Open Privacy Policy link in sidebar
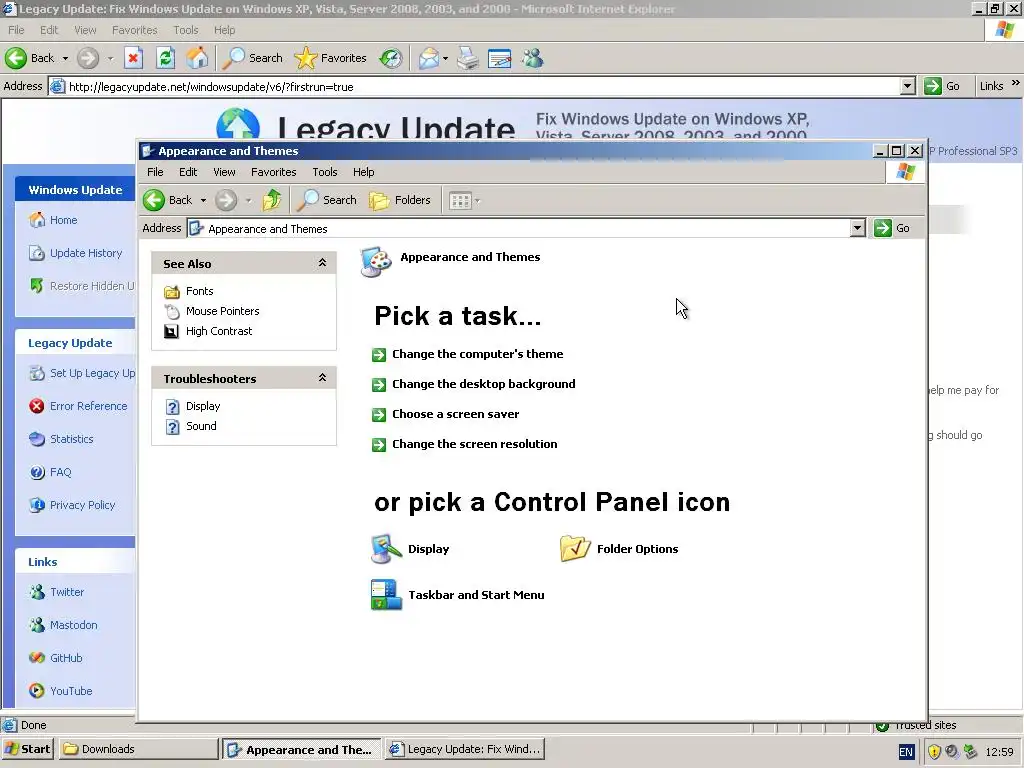Image resolution: width=1024 pixels, height=768 pixels. pyautogui.click(x=72, y=505)
